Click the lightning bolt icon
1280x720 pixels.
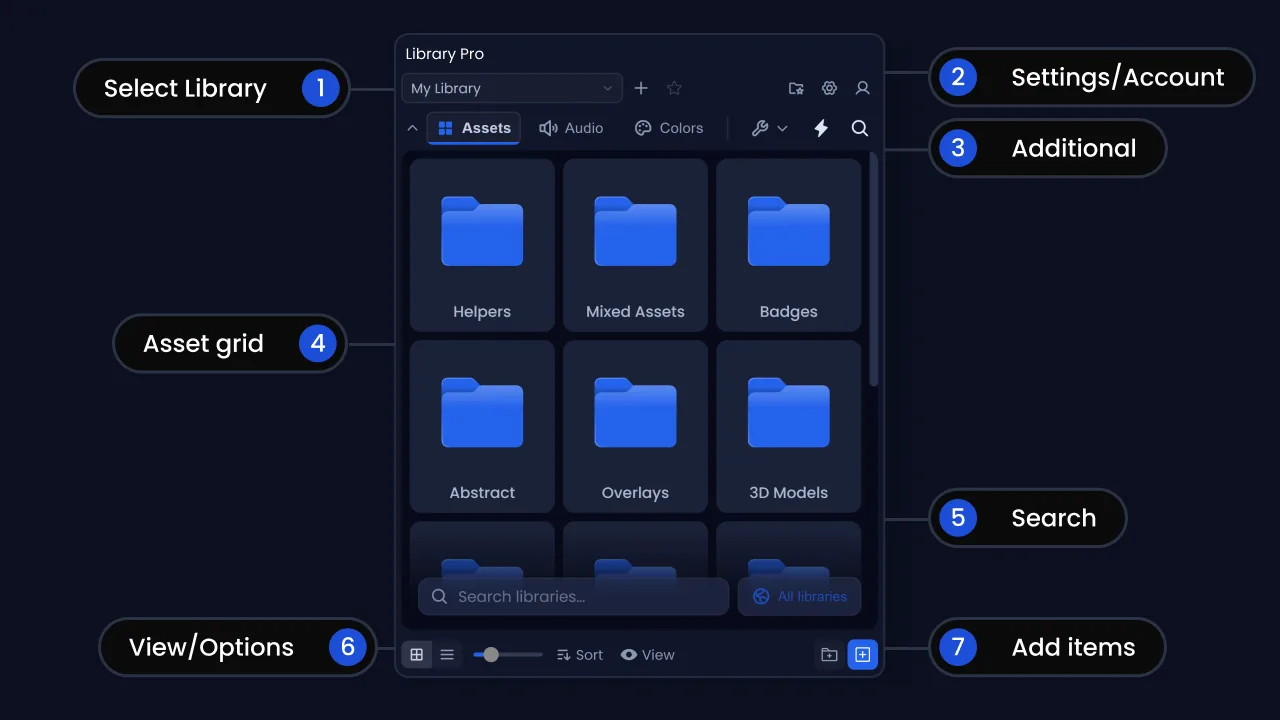point(821,128)
